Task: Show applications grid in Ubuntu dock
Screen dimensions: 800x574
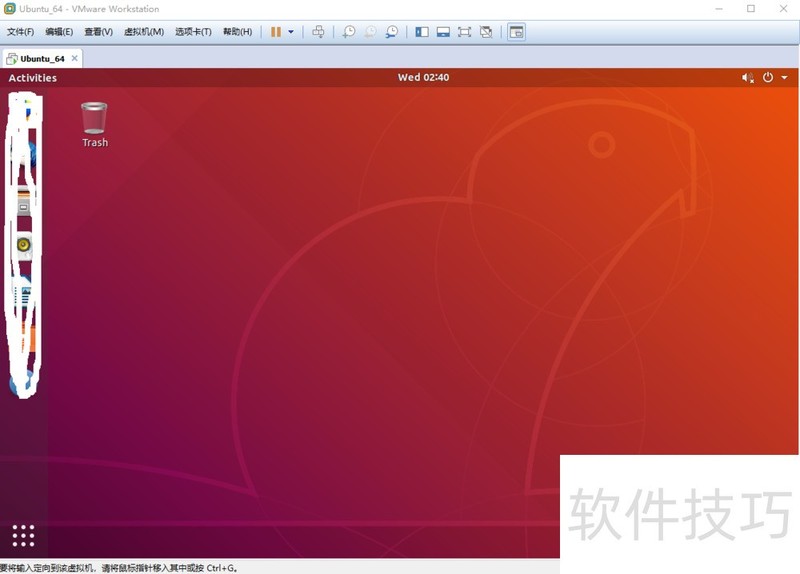Action: [23, 535]
